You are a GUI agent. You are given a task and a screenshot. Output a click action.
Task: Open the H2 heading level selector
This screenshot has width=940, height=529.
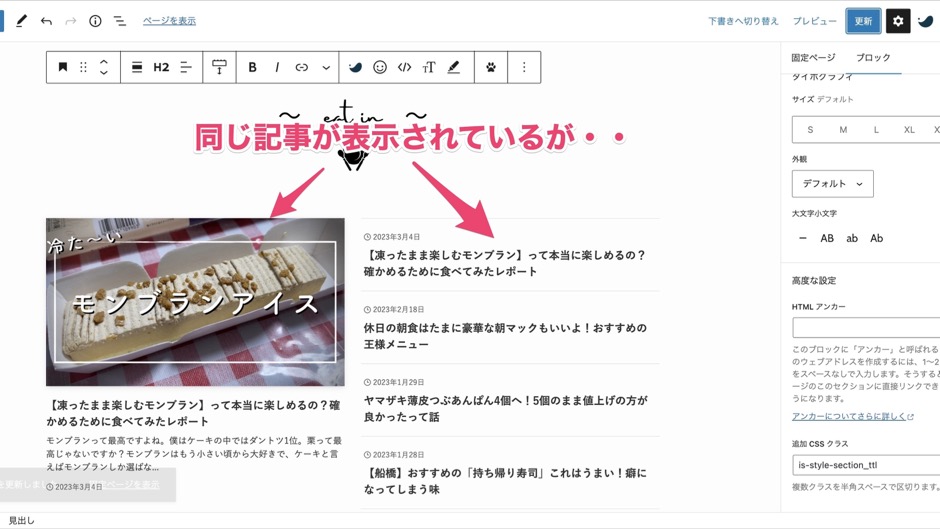click(x=161, y=67)
